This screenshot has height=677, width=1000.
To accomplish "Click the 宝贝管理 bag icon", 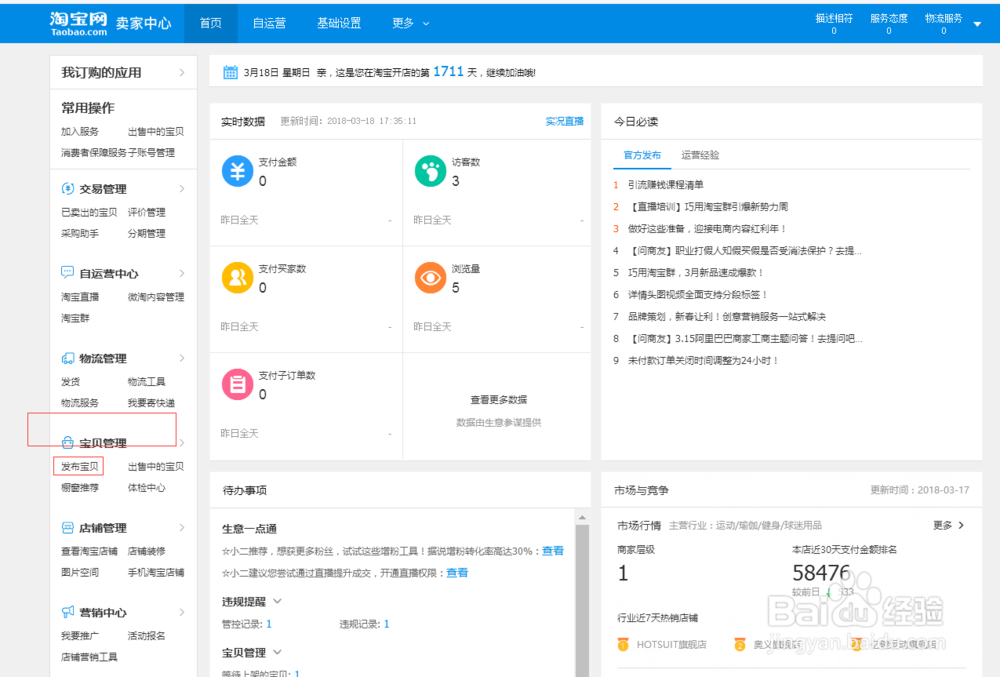I will point(68,443).
